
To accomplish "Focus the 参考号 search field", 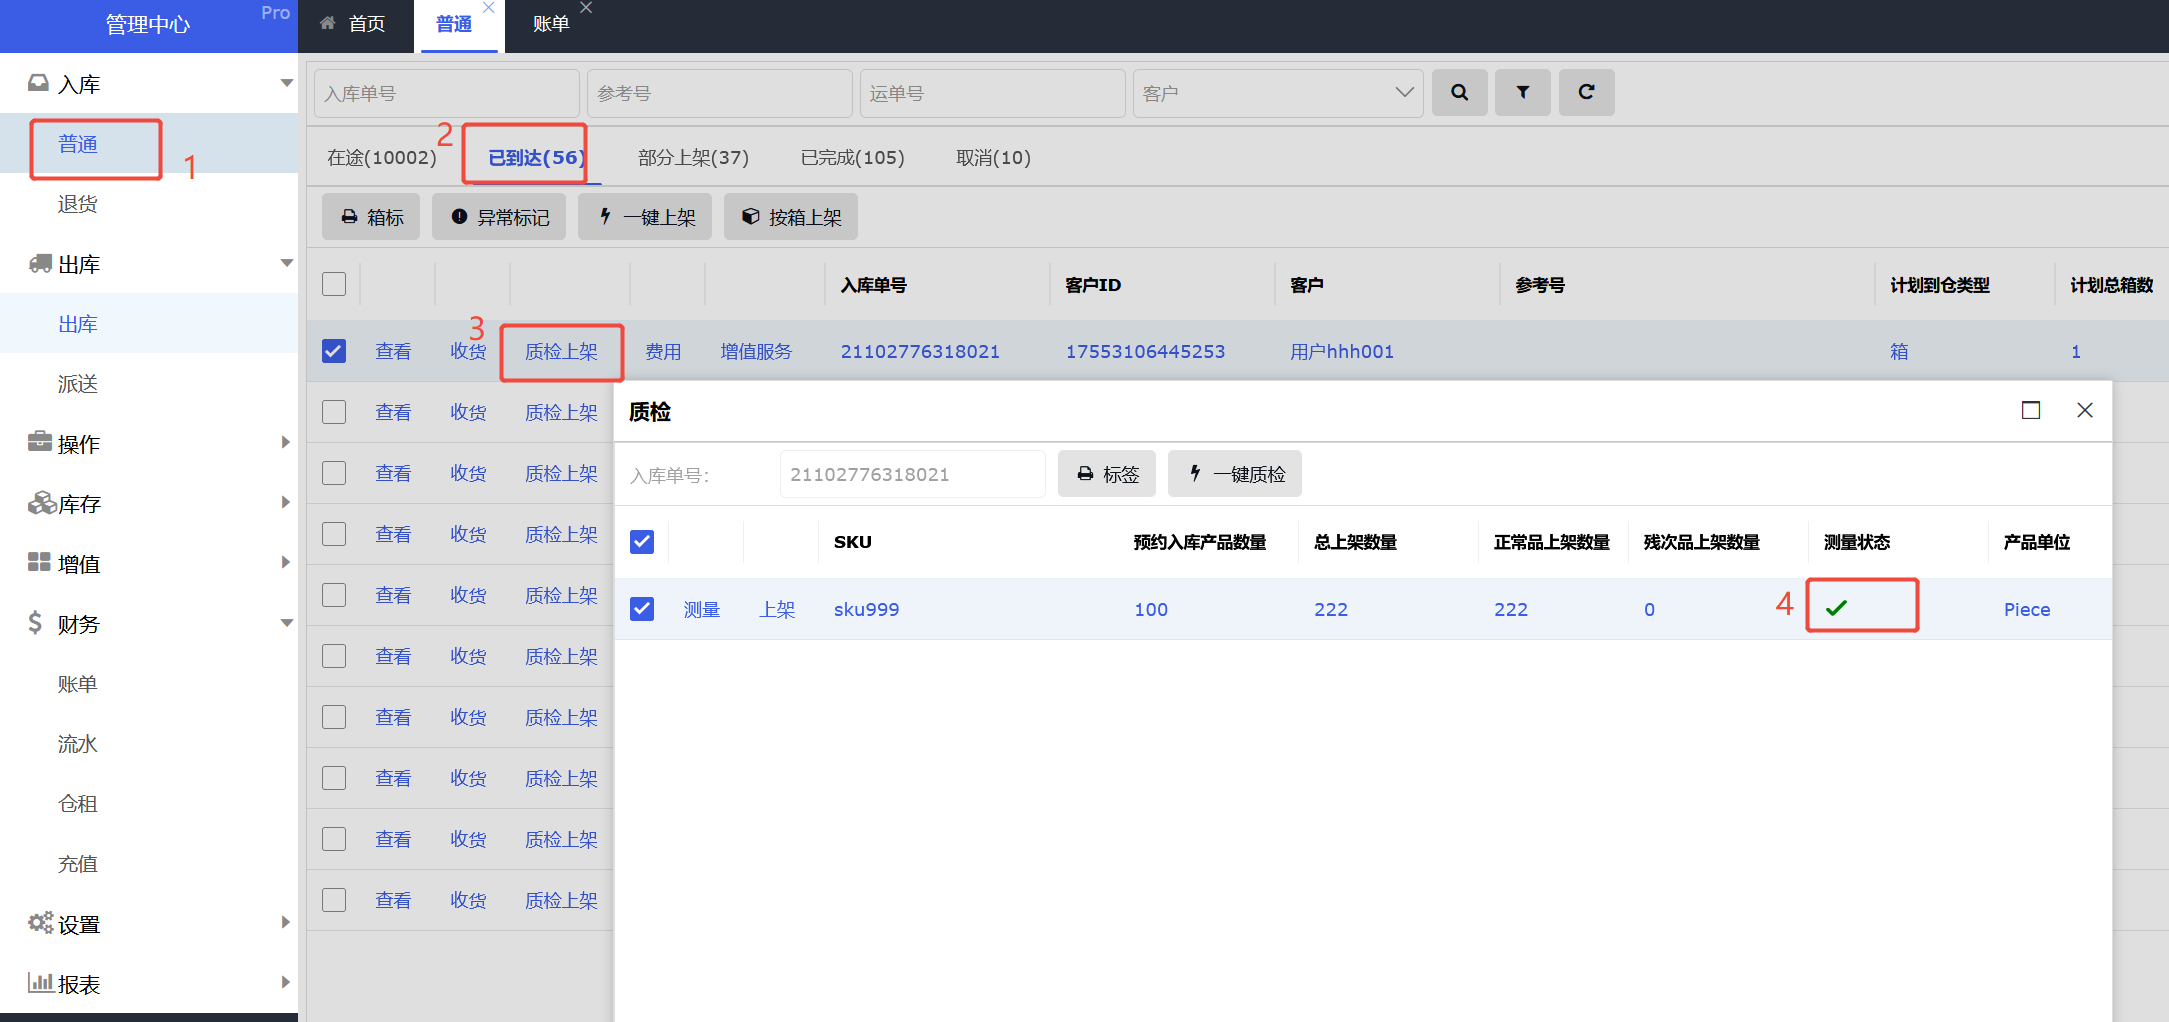I will [x=720, y=93].
